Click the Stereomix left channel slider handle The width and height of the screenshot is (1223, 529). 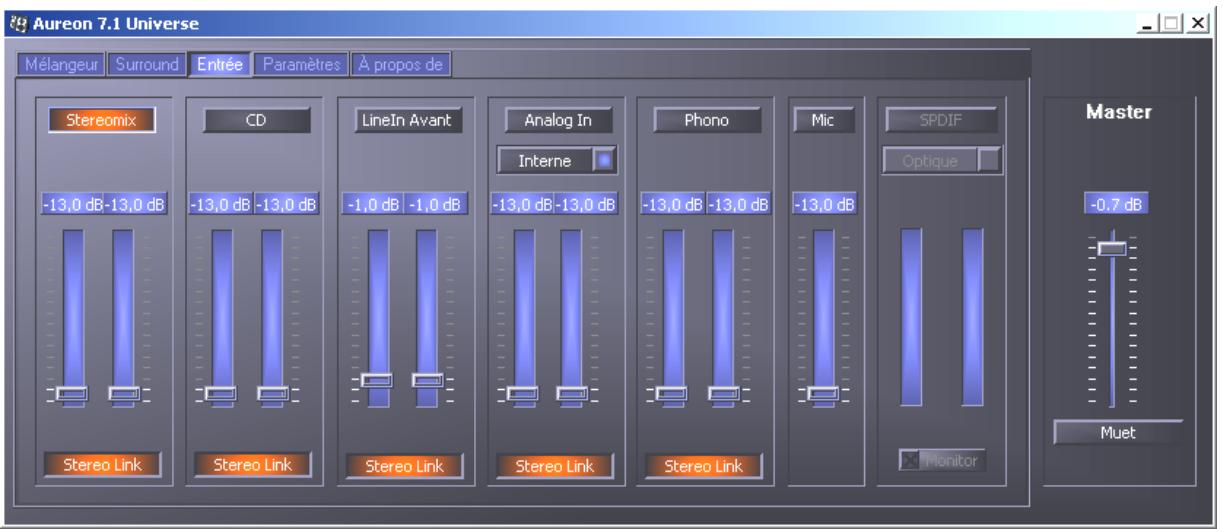point(72,394)
